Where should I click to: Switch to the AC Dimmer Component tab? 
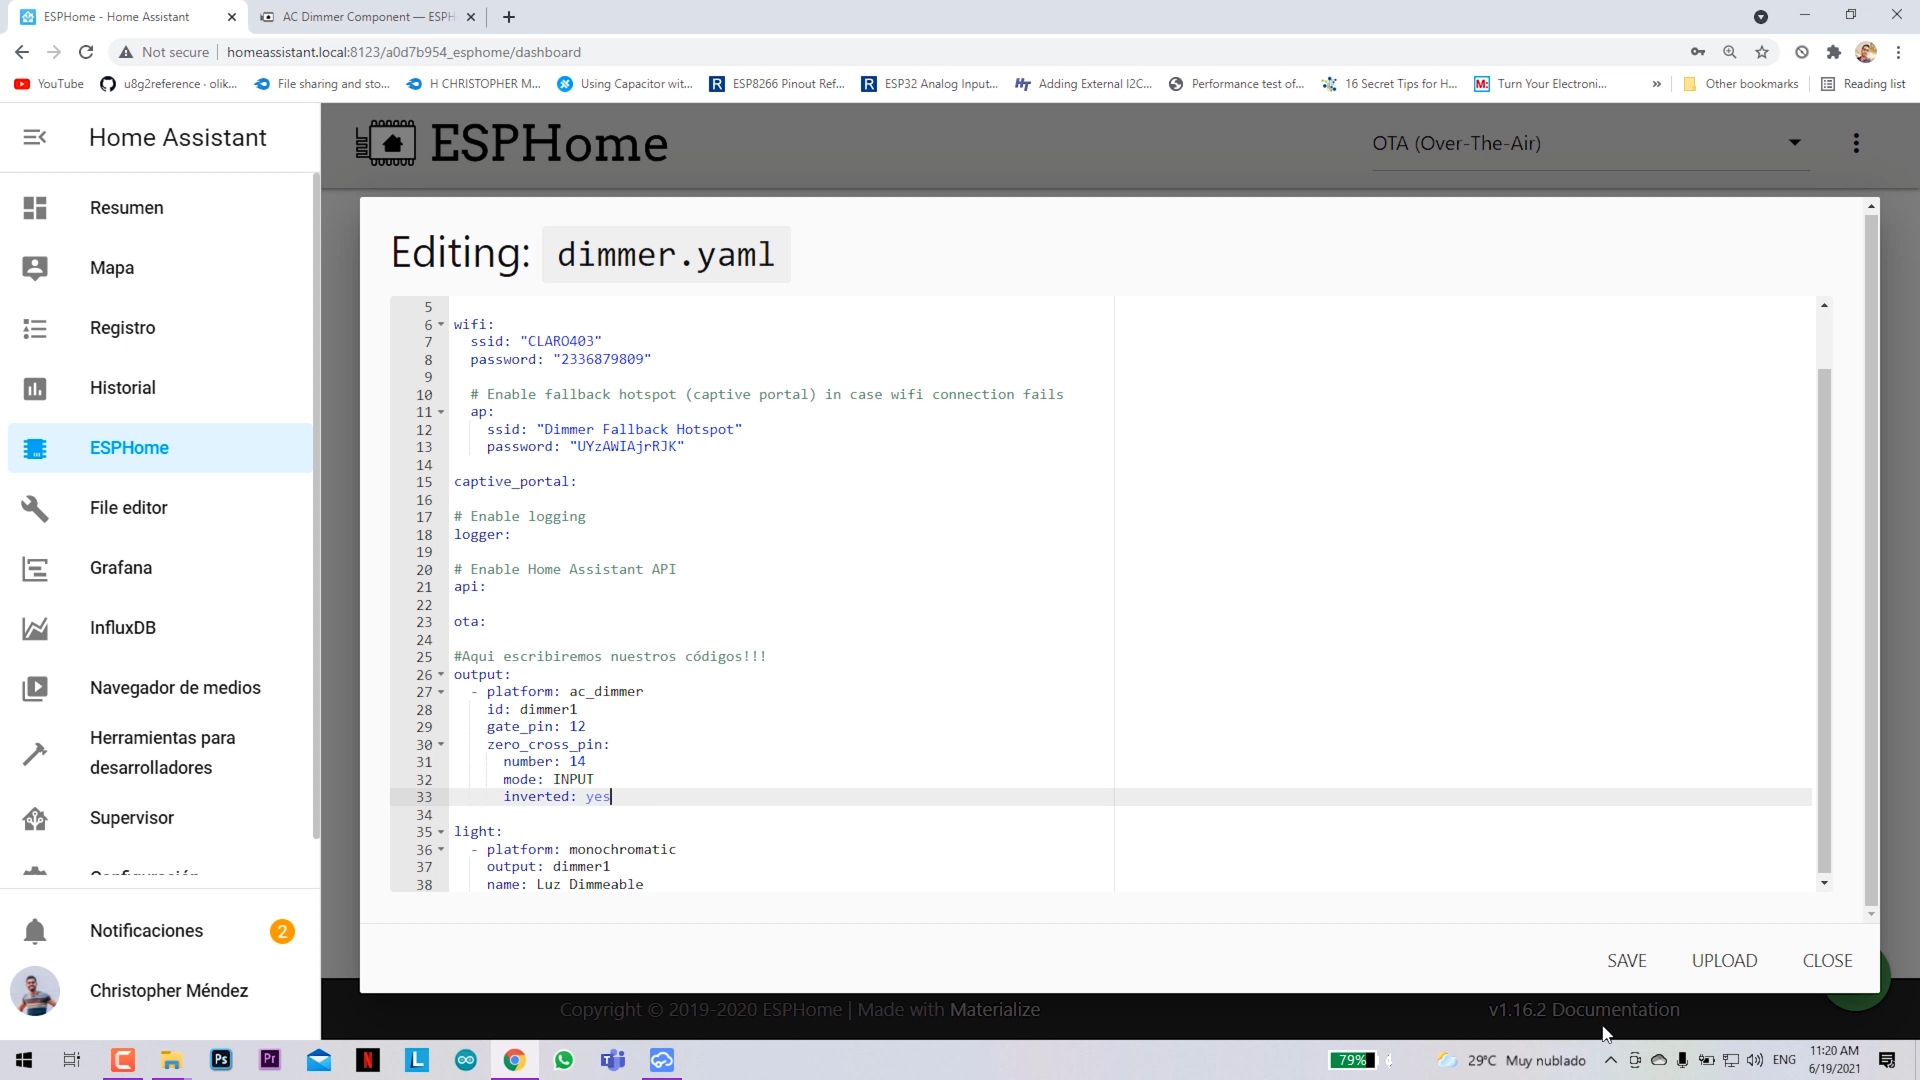368,17
